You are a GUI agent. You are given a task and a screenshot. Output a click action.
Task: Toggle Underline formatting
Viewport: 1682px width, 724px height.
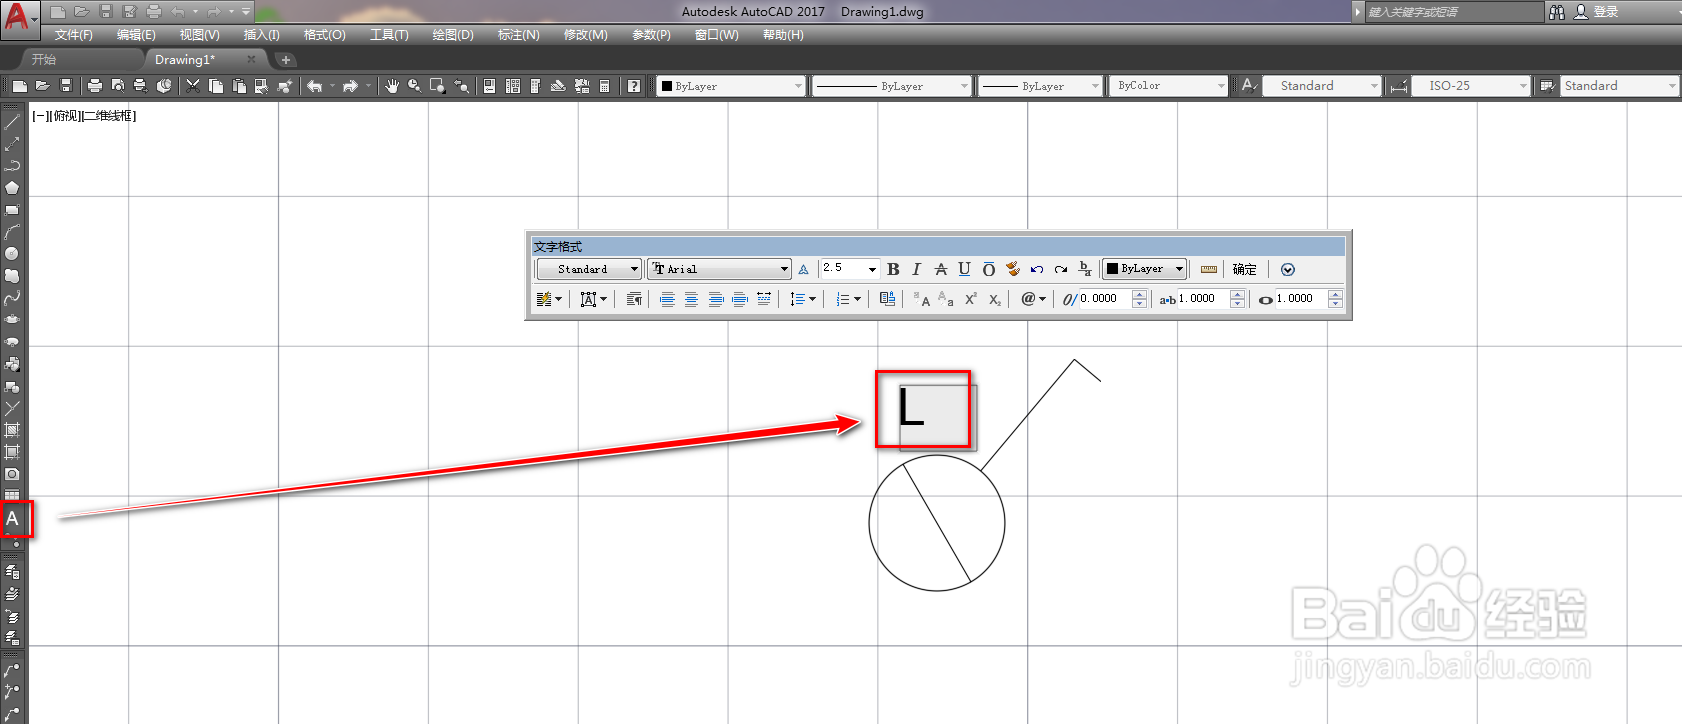[964, 269]
